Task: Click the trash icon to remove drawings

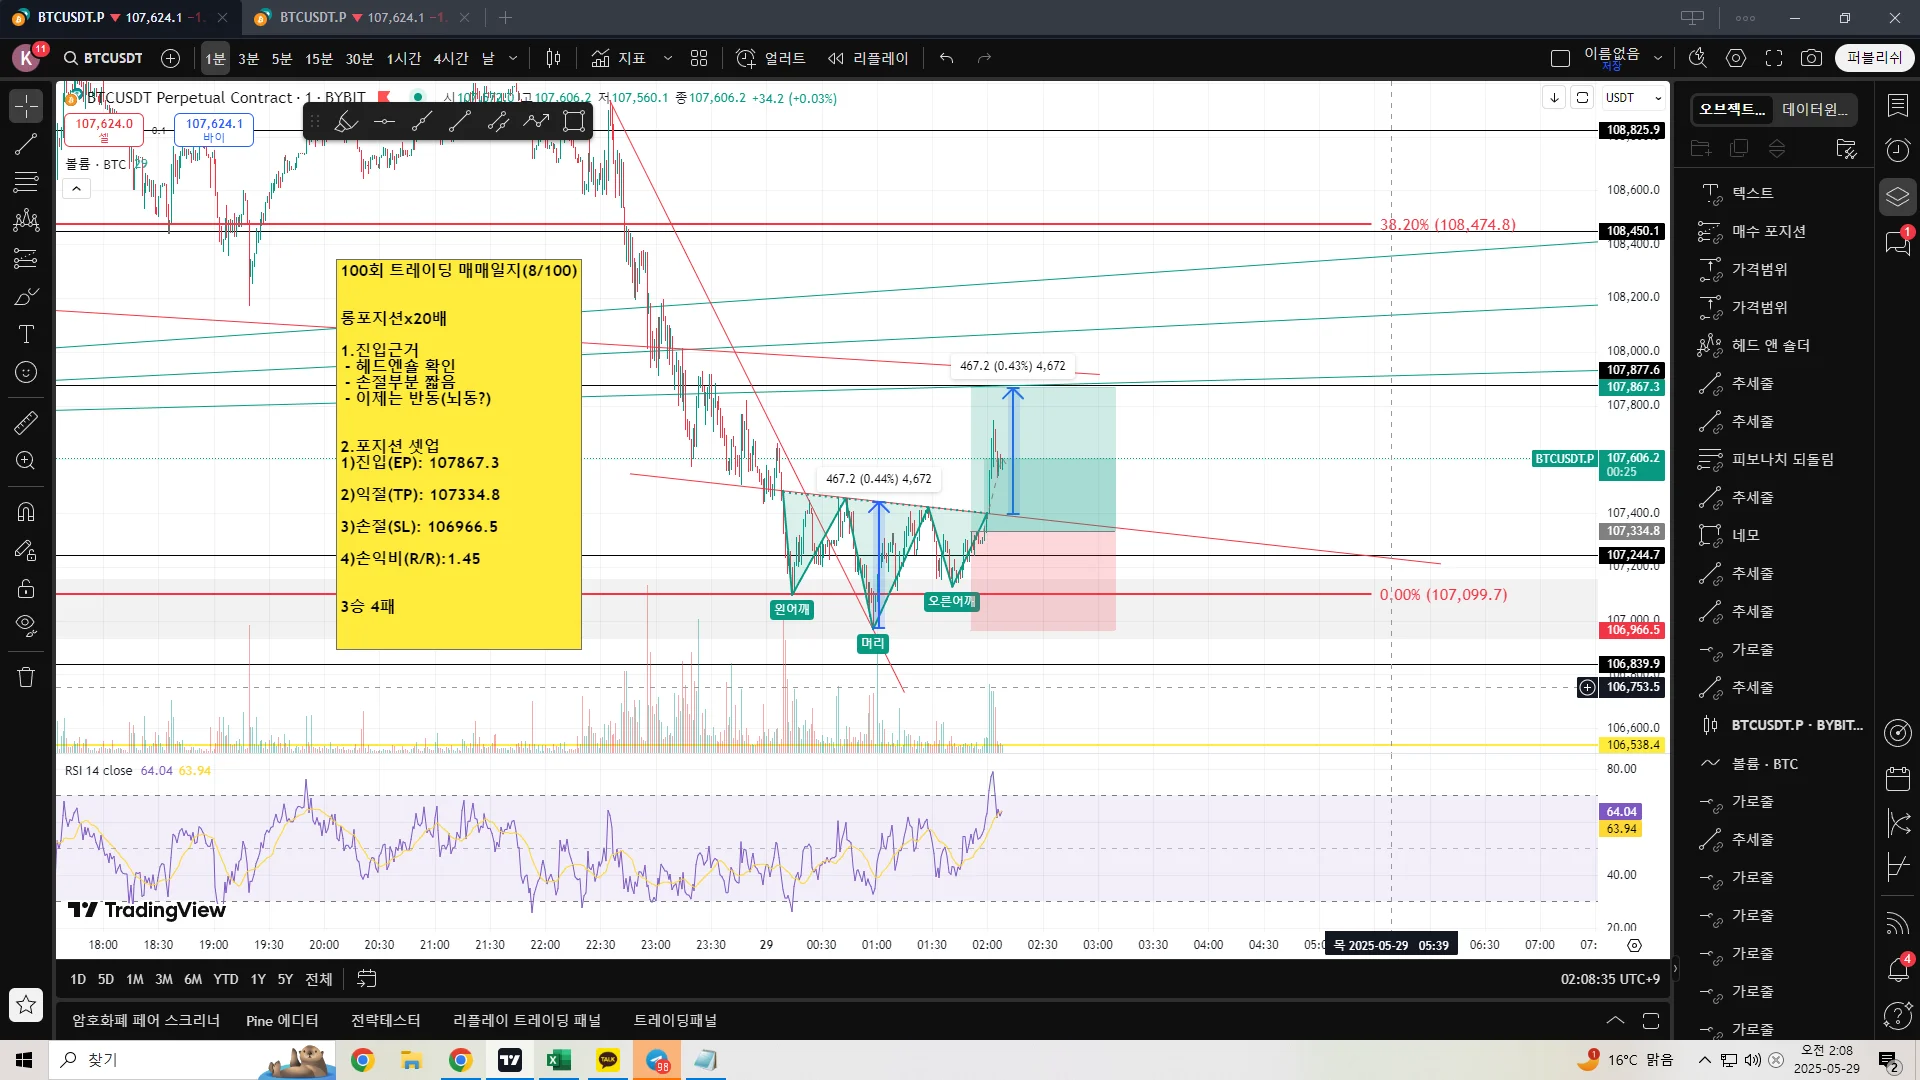Action: [26, 677]
